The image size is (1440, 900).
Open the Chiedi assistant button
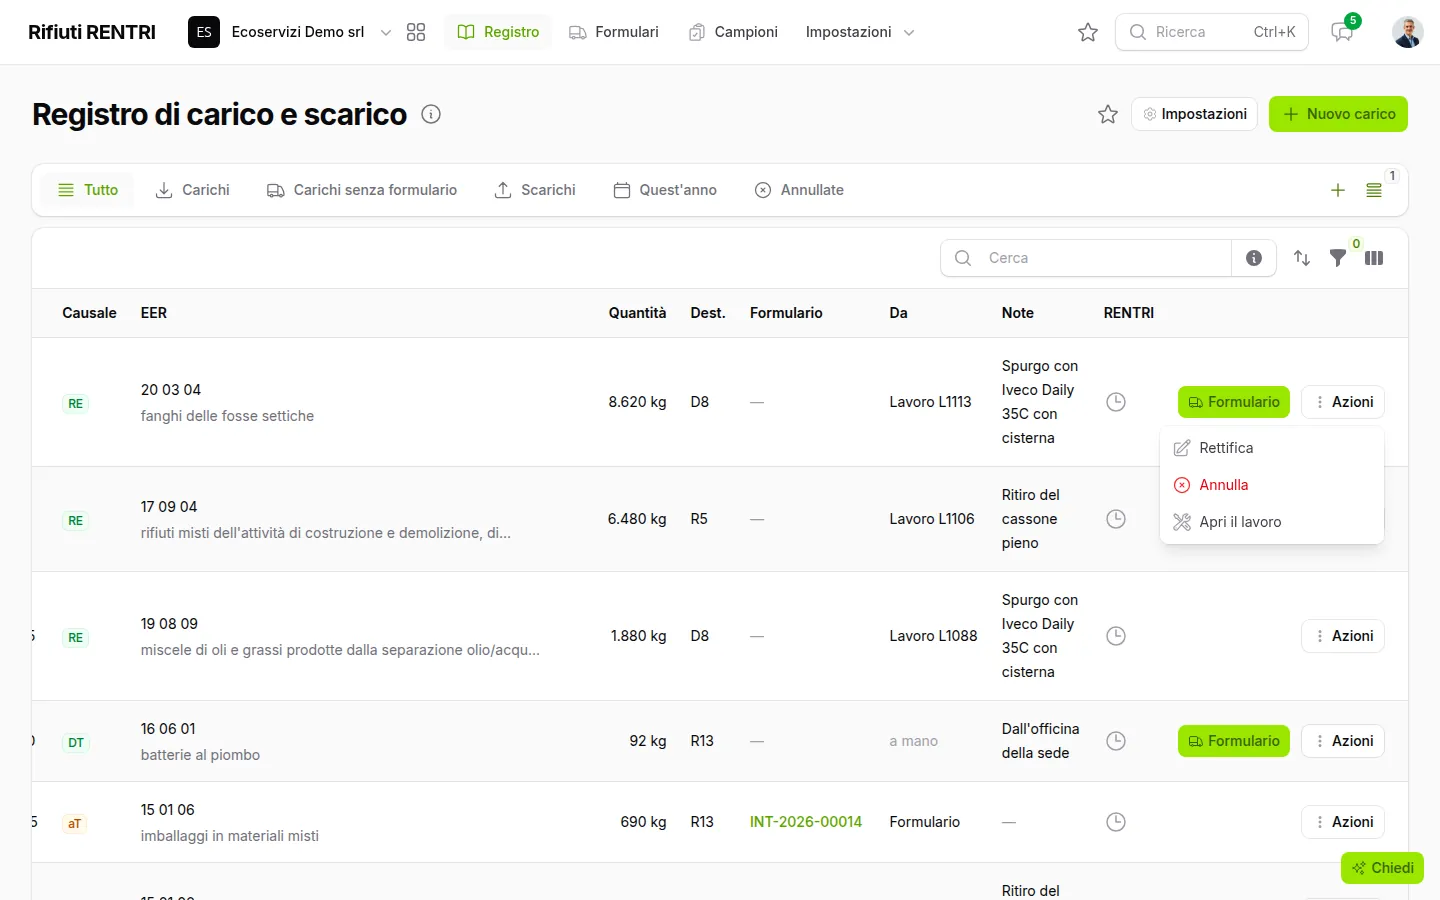coord(1382,868)
